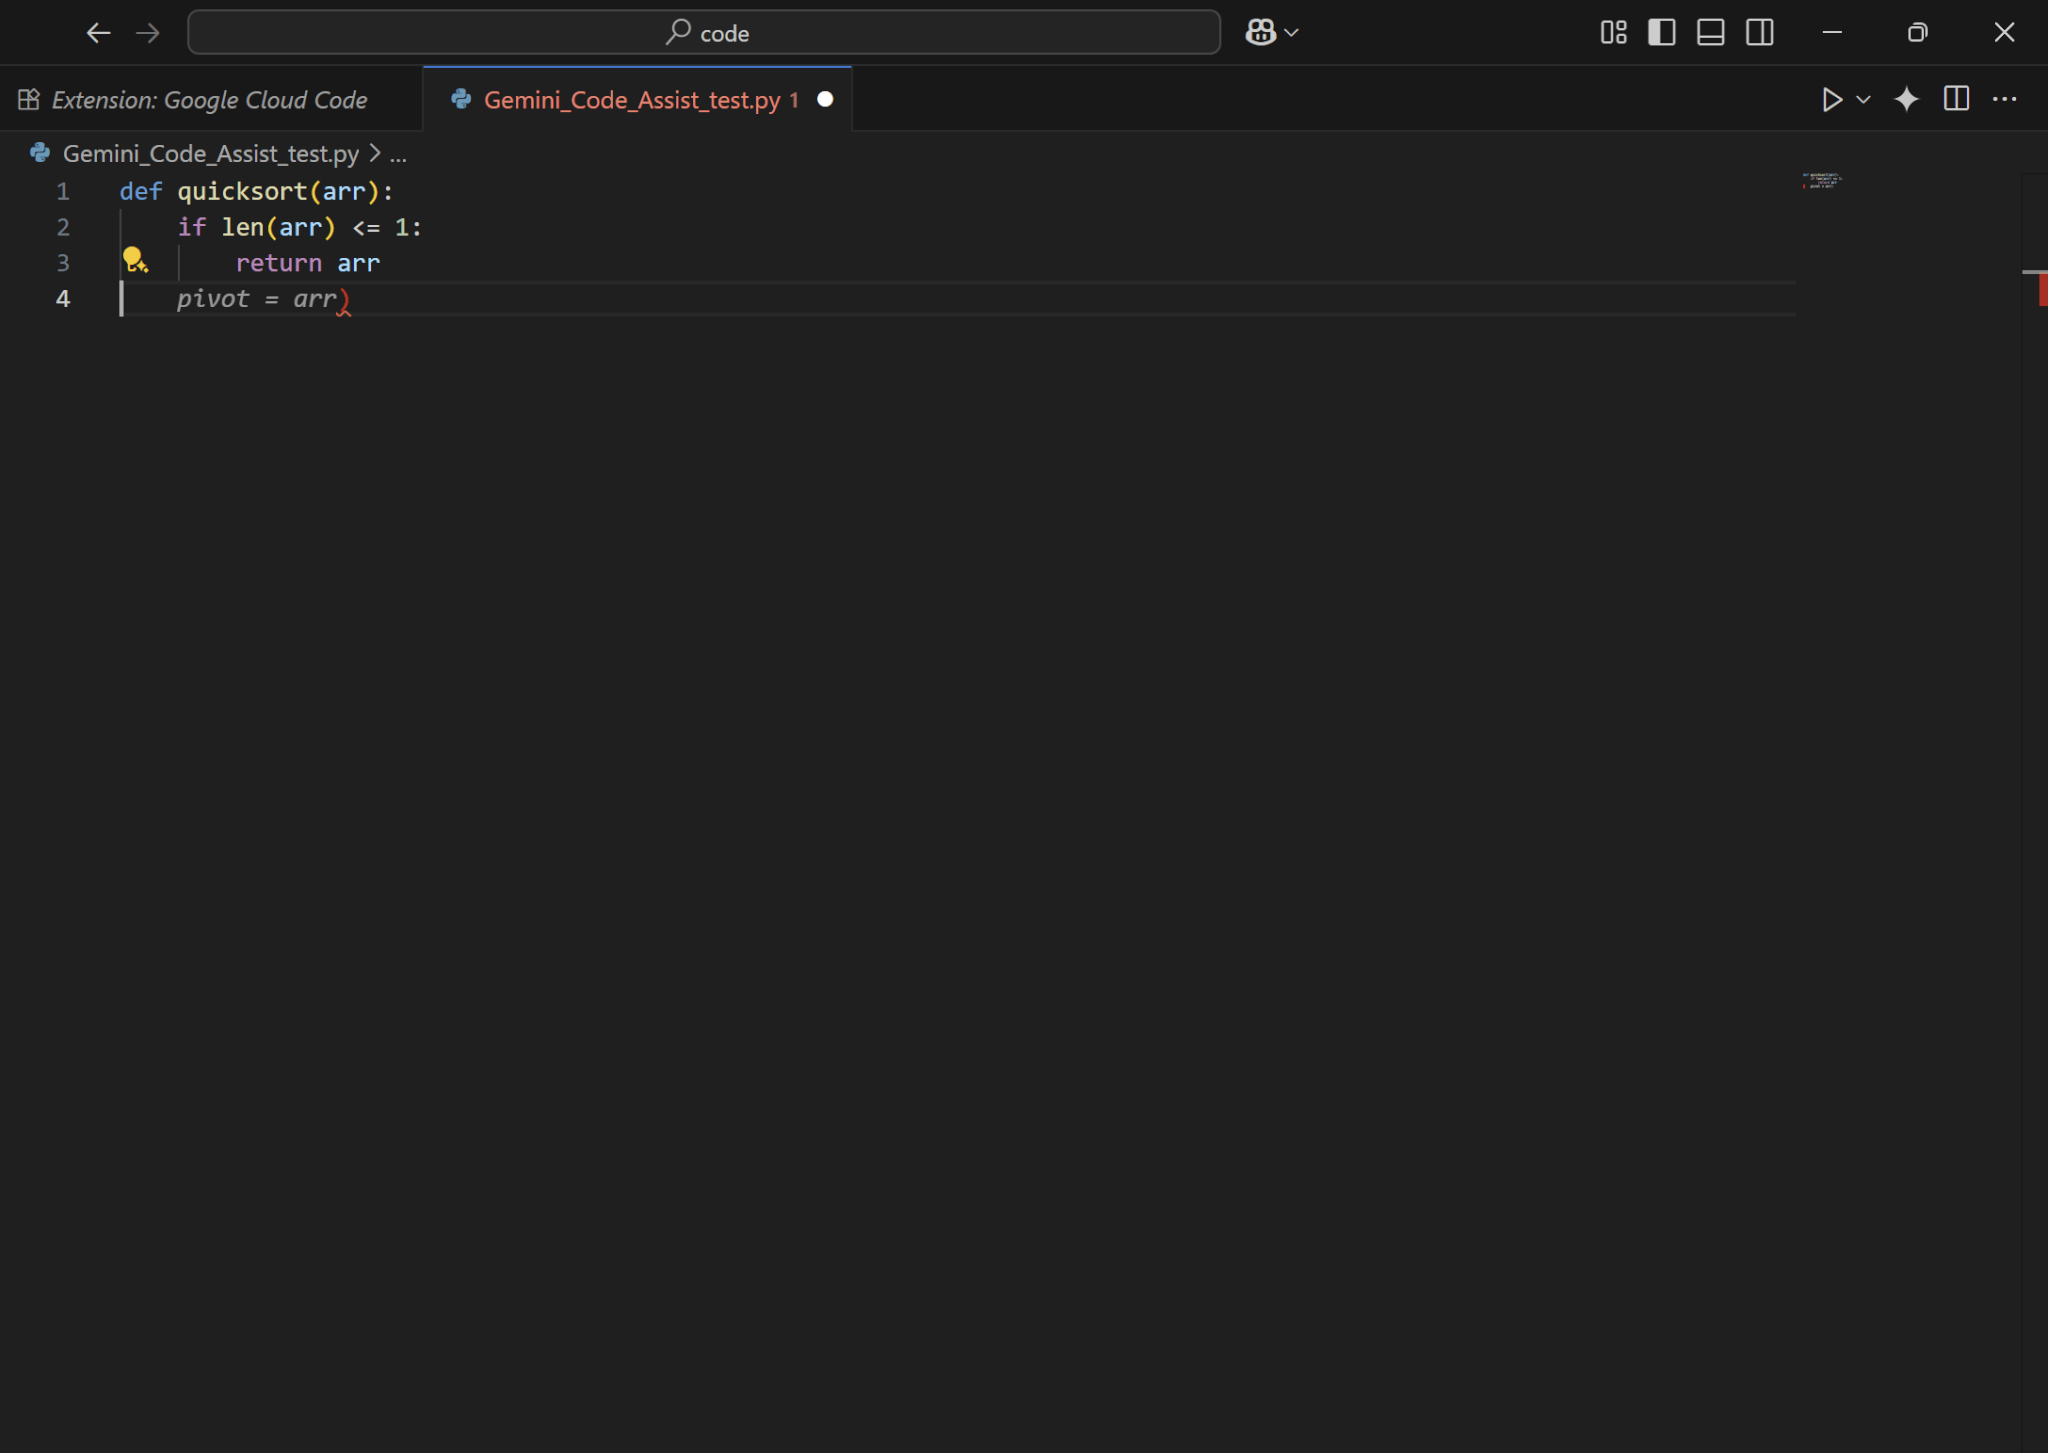Click the 'pivot = arr' suggestion text

coord(257,299)
